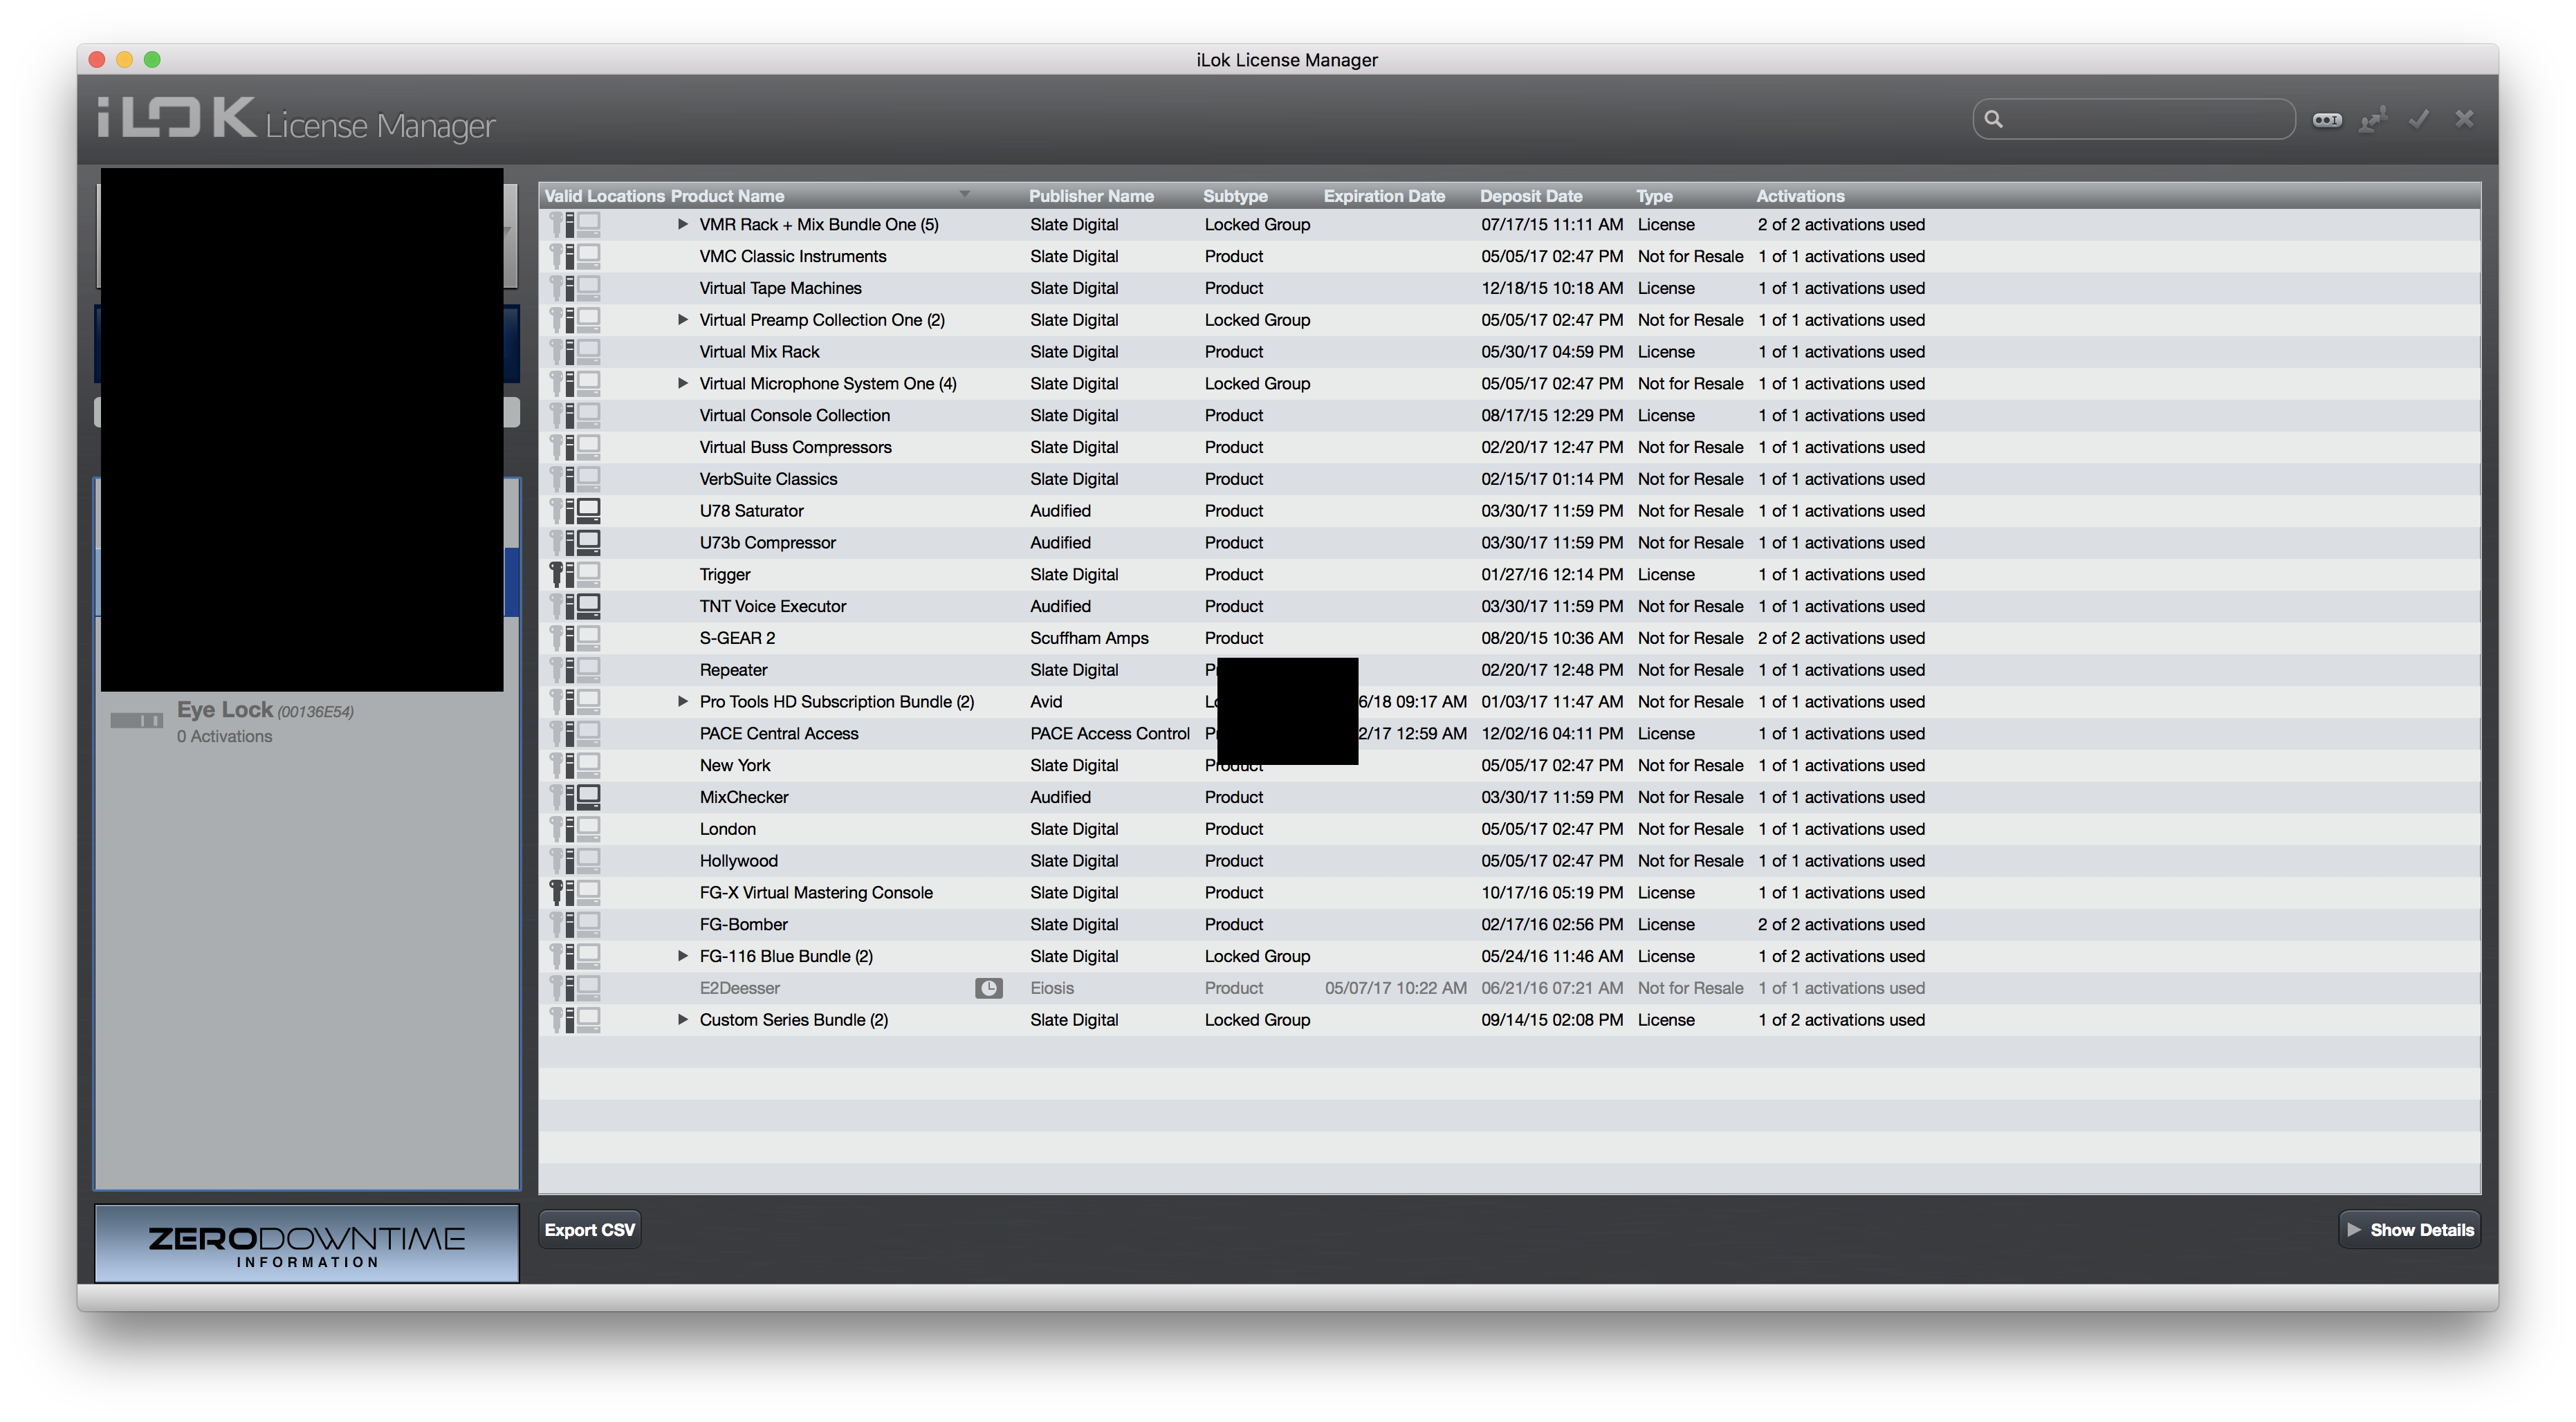This screenshot has height=1422, width=2576.
Task: Expand Pro Tools HD Subscription Bundle group
Action: 683,702
